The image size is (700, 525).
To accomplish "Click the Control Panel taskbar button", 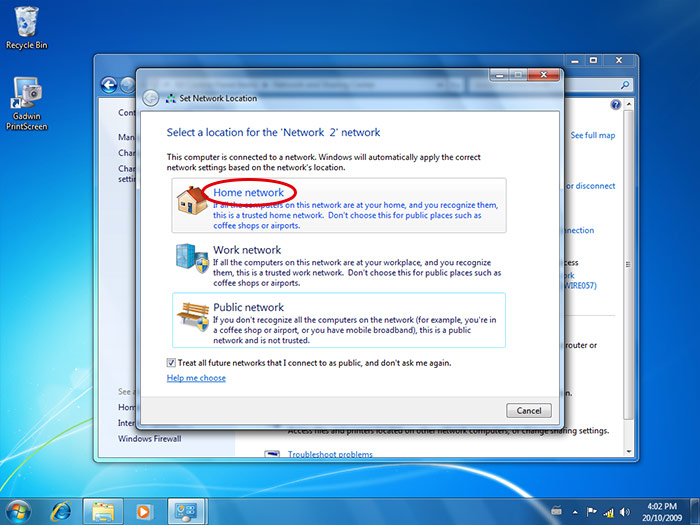I will click(x=186, y=512).
